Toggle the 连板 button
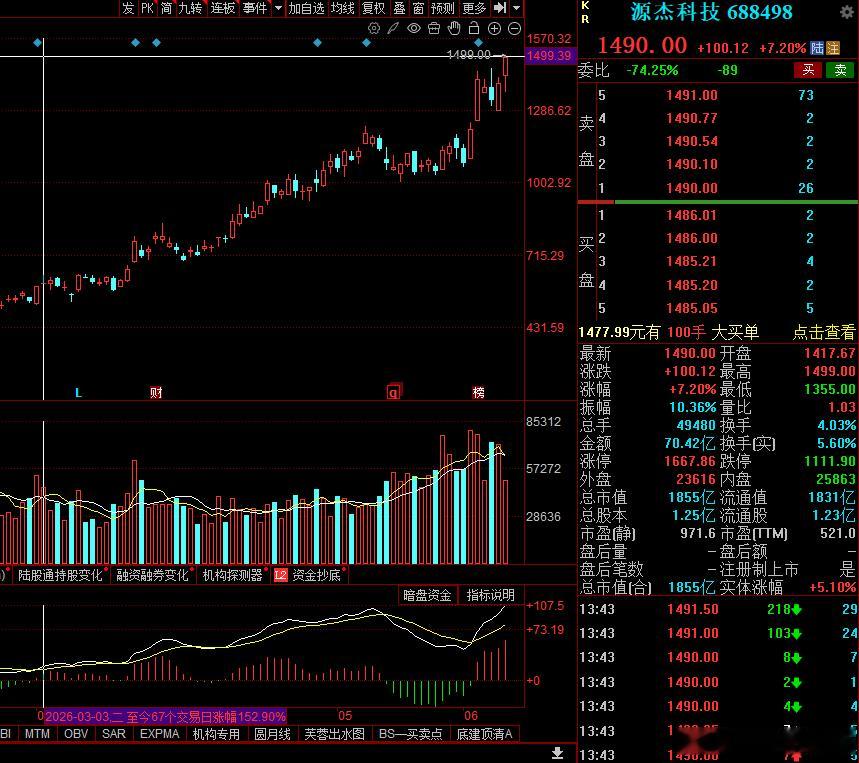The width and height of the screenshot is (859, 763). (223, 8)
